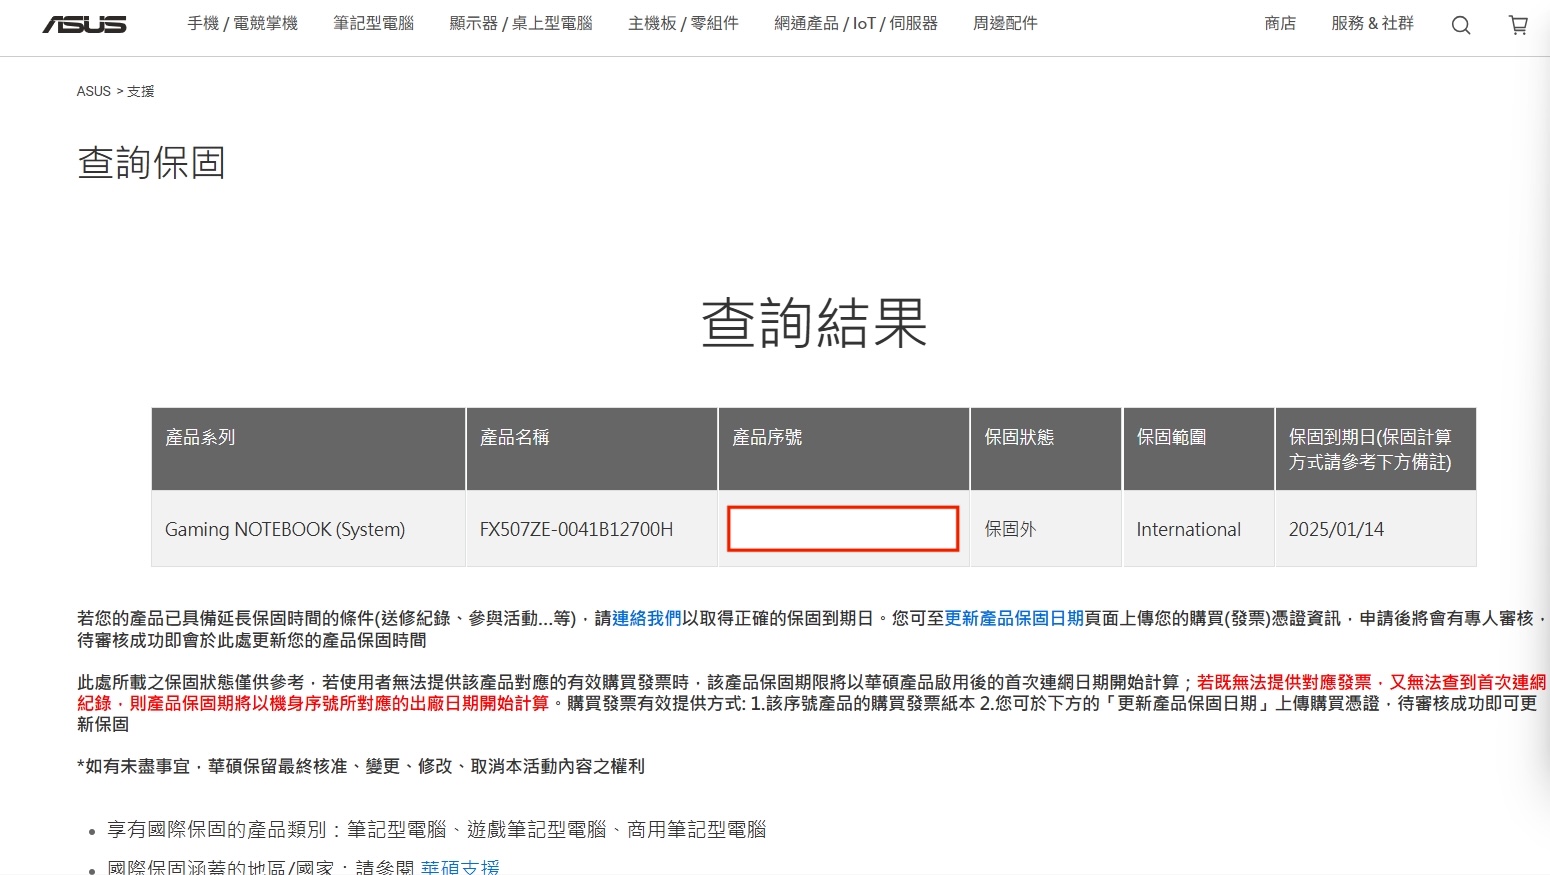Screen dimensions: 1550x875
Task: Open 主機板 / 零組件 menu
Action: pyautogui.click(x=683, y=23)
